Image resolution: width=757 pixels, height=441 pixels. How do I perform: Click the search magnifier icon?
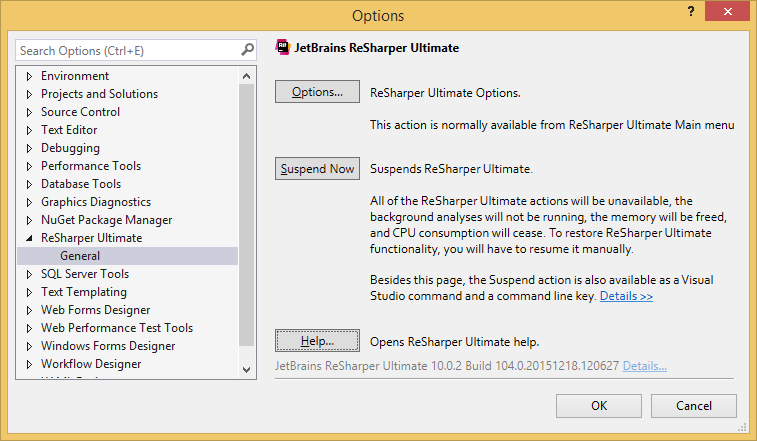248,50
